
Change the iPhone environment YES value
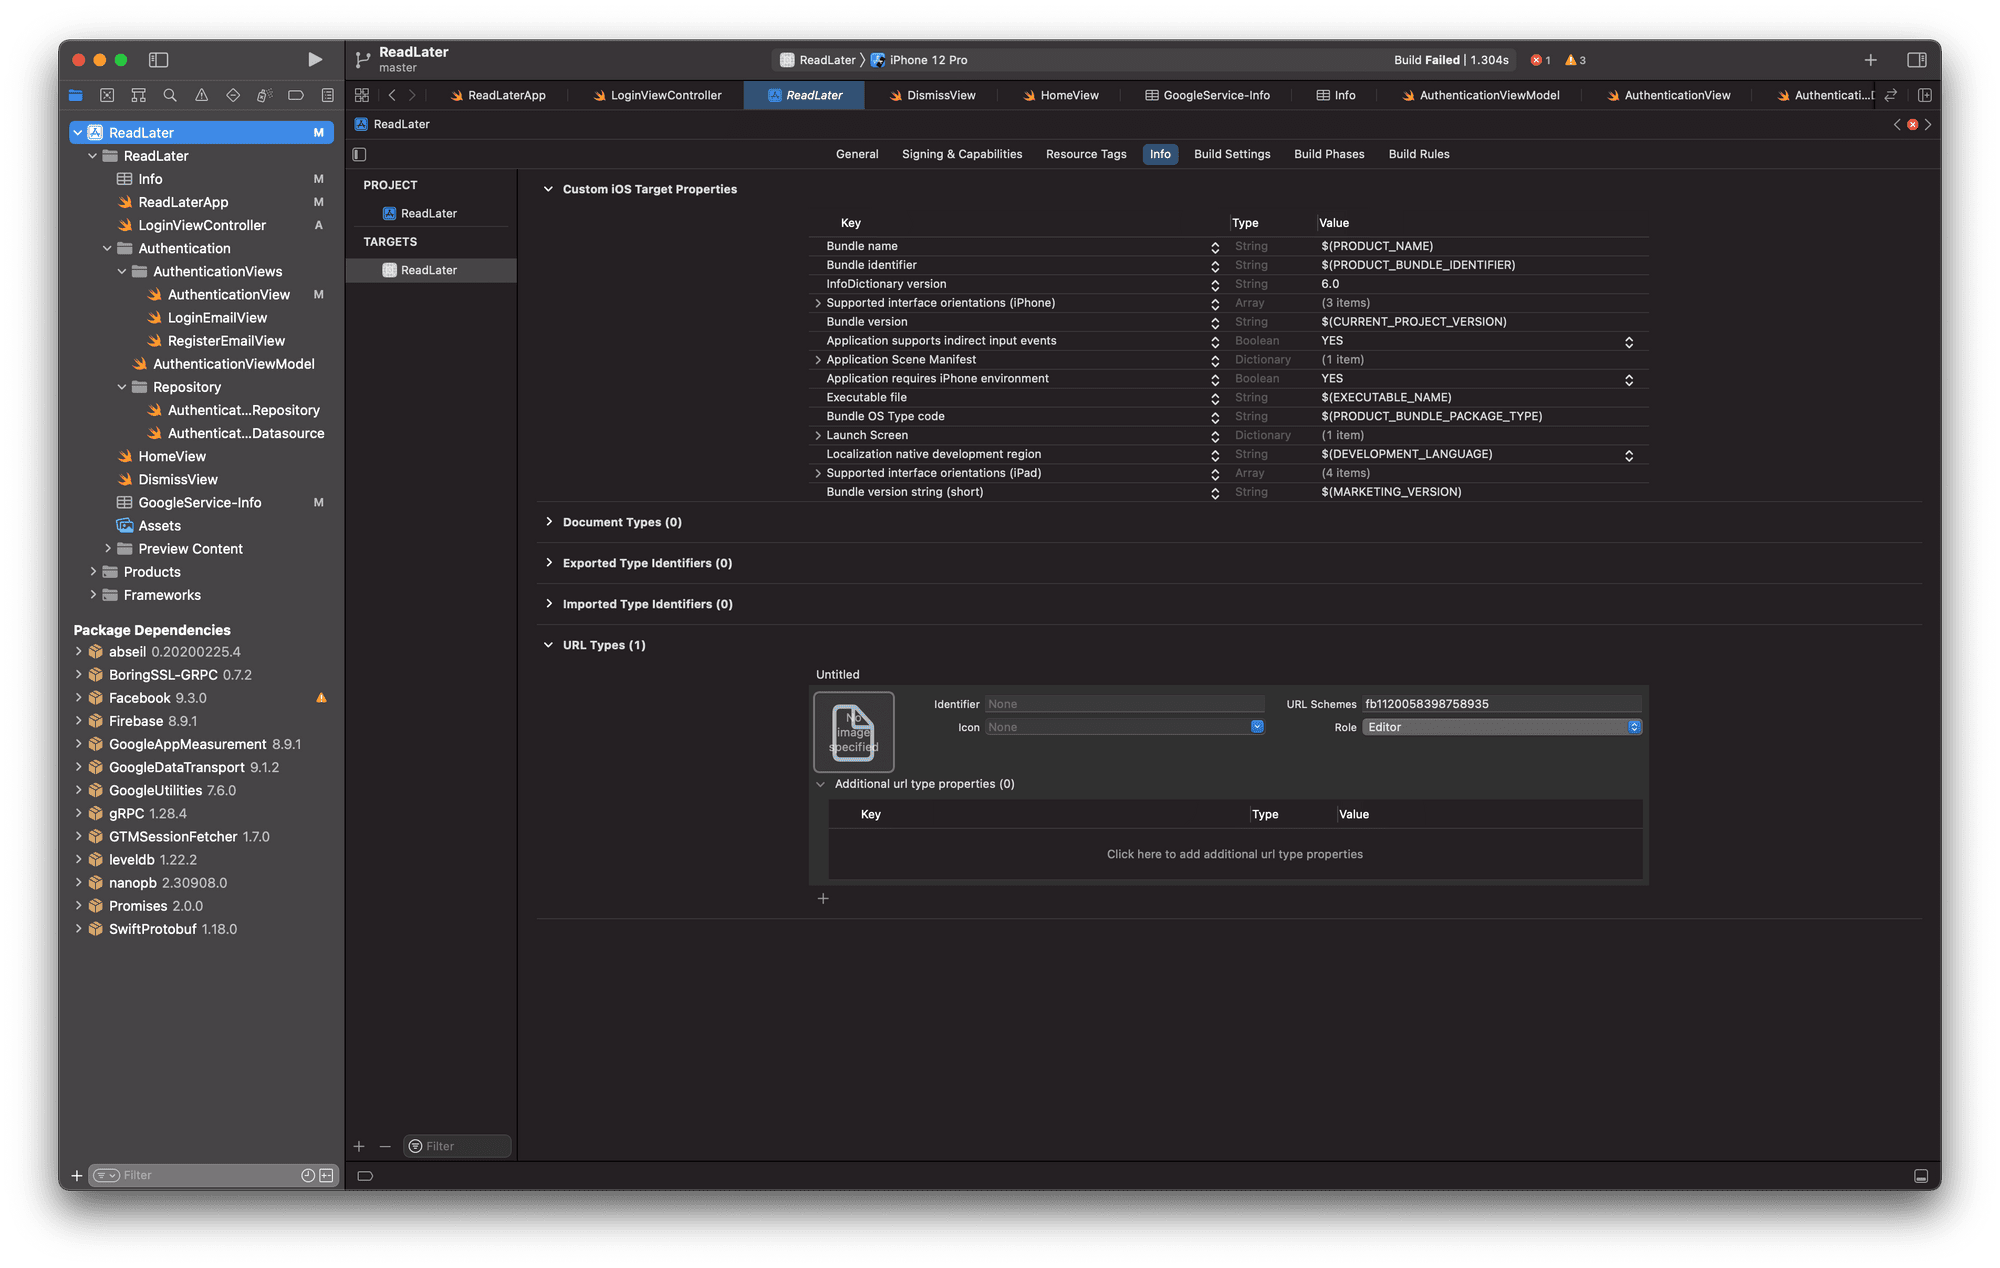tap(1628, 379)
